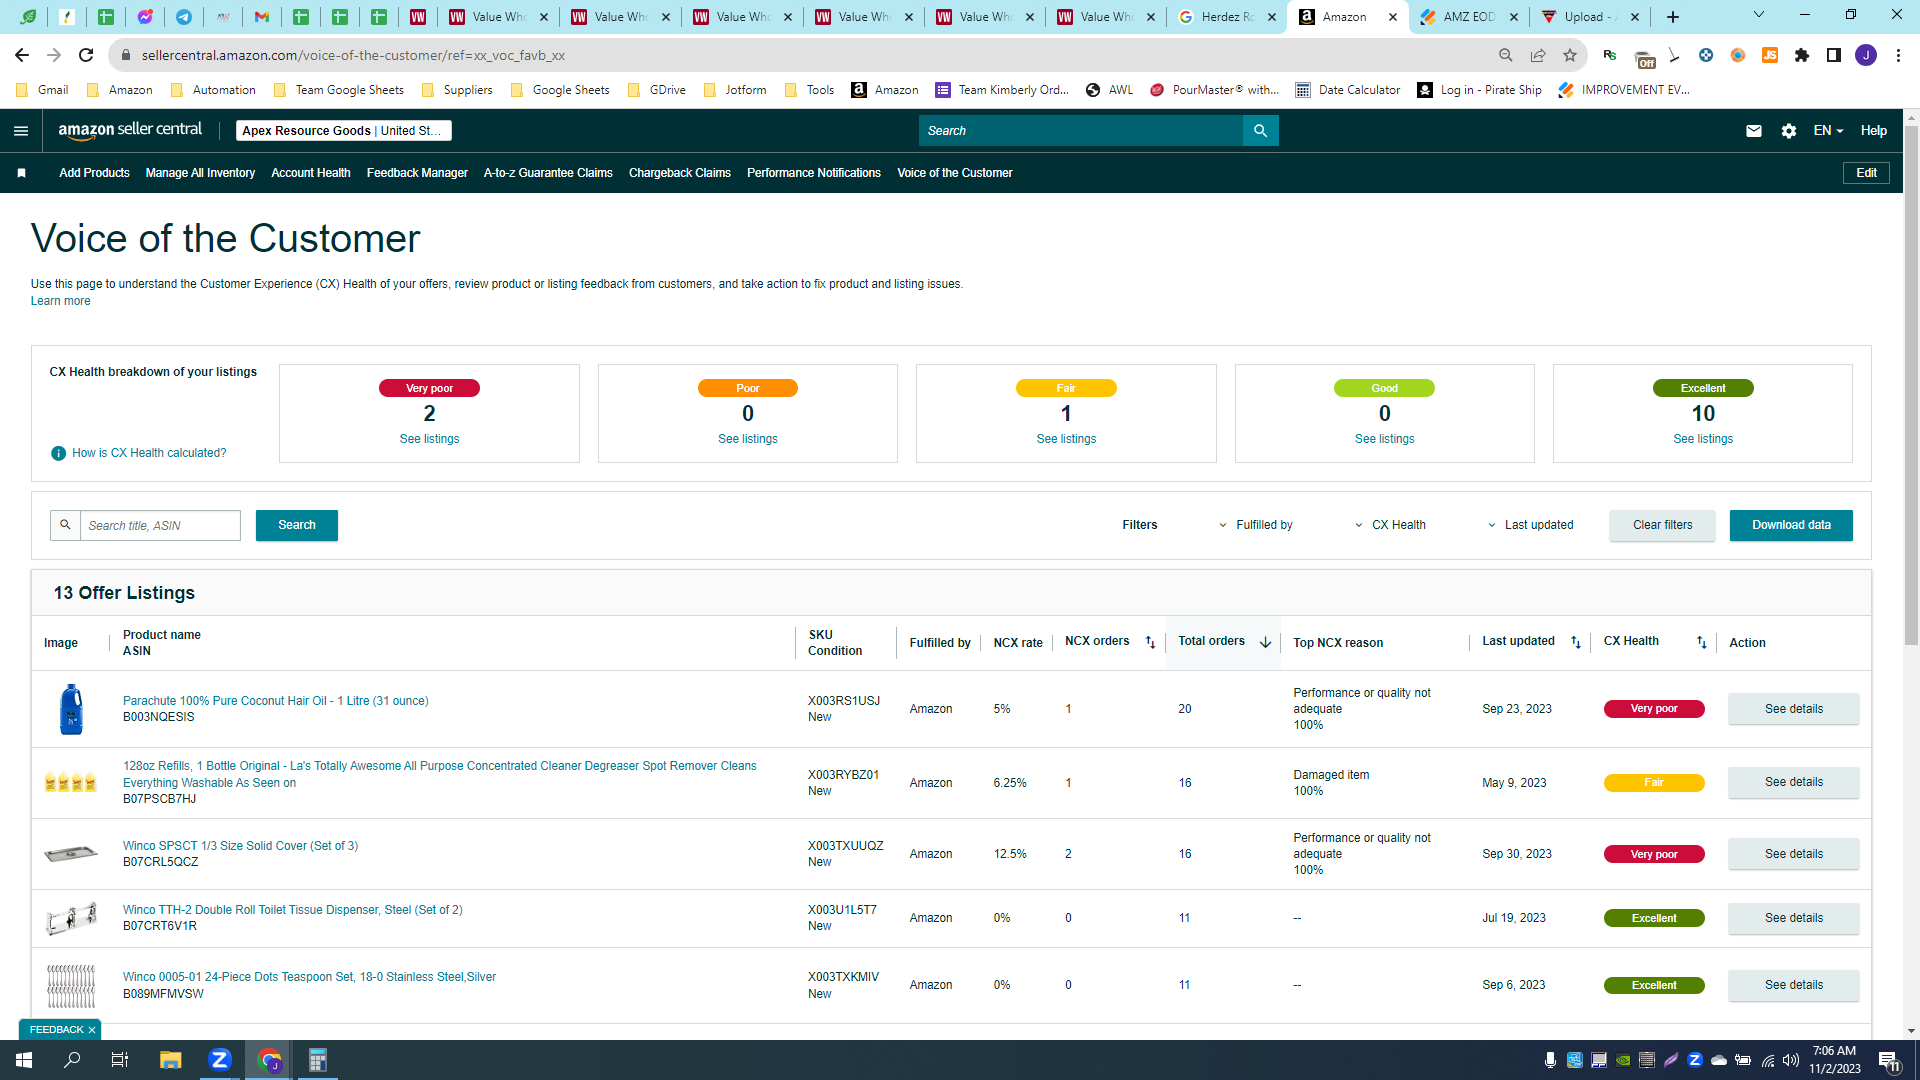Sort by the Last updated column arrows
1920x1080 pixels.
pyautogui.click(x=1576, y=642)
